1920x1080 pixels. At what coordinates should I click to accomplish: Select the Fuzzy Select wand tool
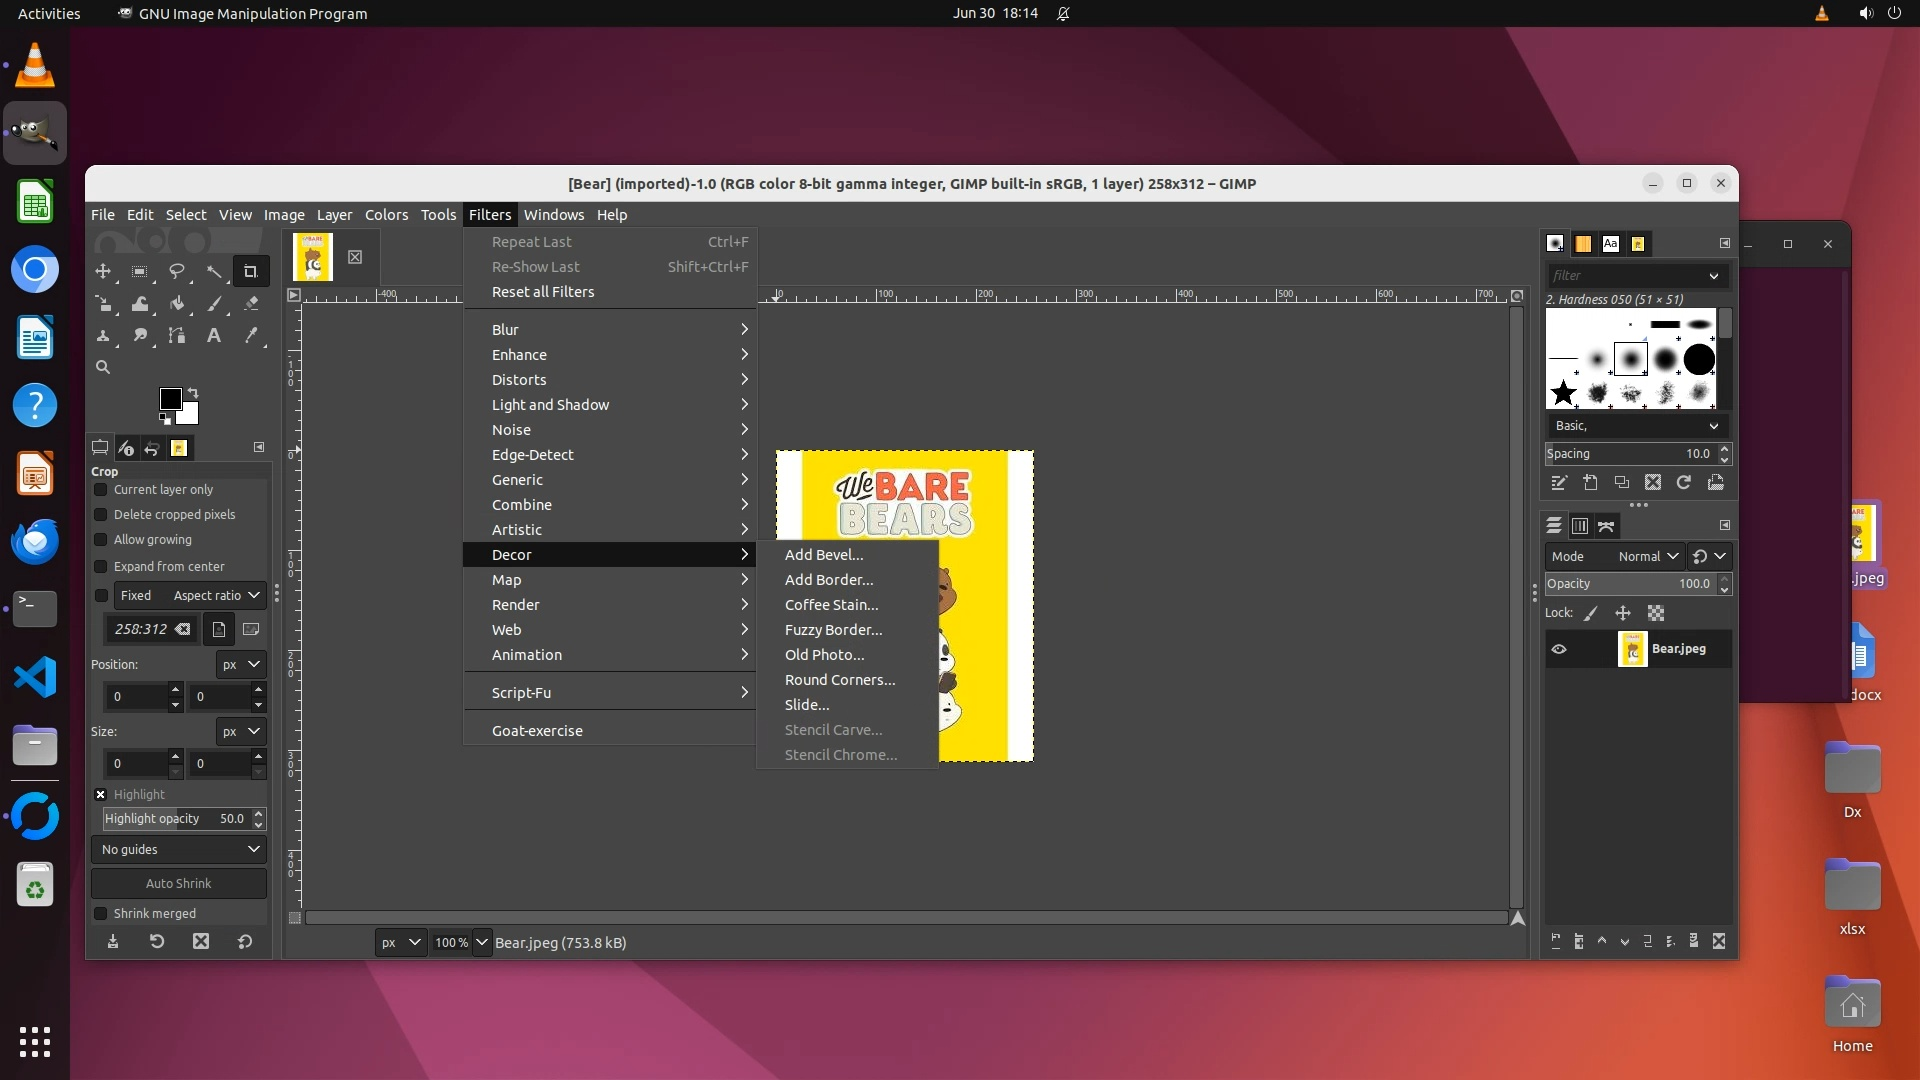(214, 271)
